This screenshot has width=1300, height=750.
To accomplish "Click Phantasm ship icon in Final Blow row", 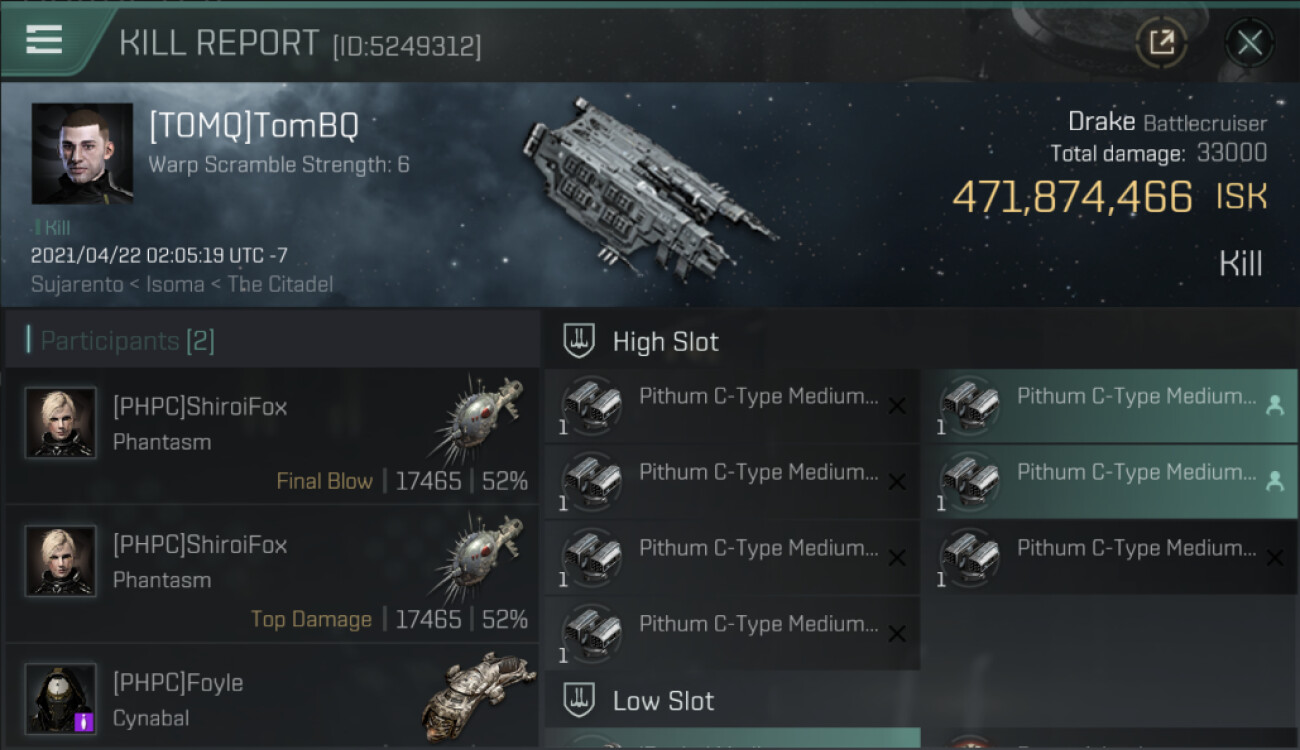I will point(478,420).
